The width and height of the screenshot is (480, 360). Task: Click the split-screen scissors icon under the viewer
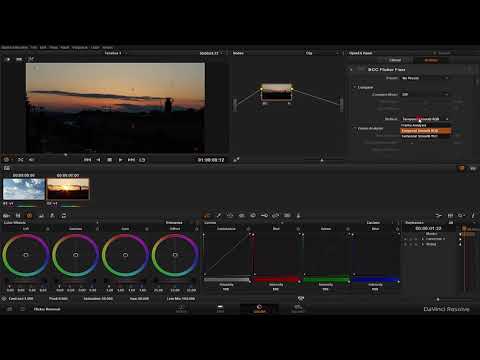coord(20,160)
